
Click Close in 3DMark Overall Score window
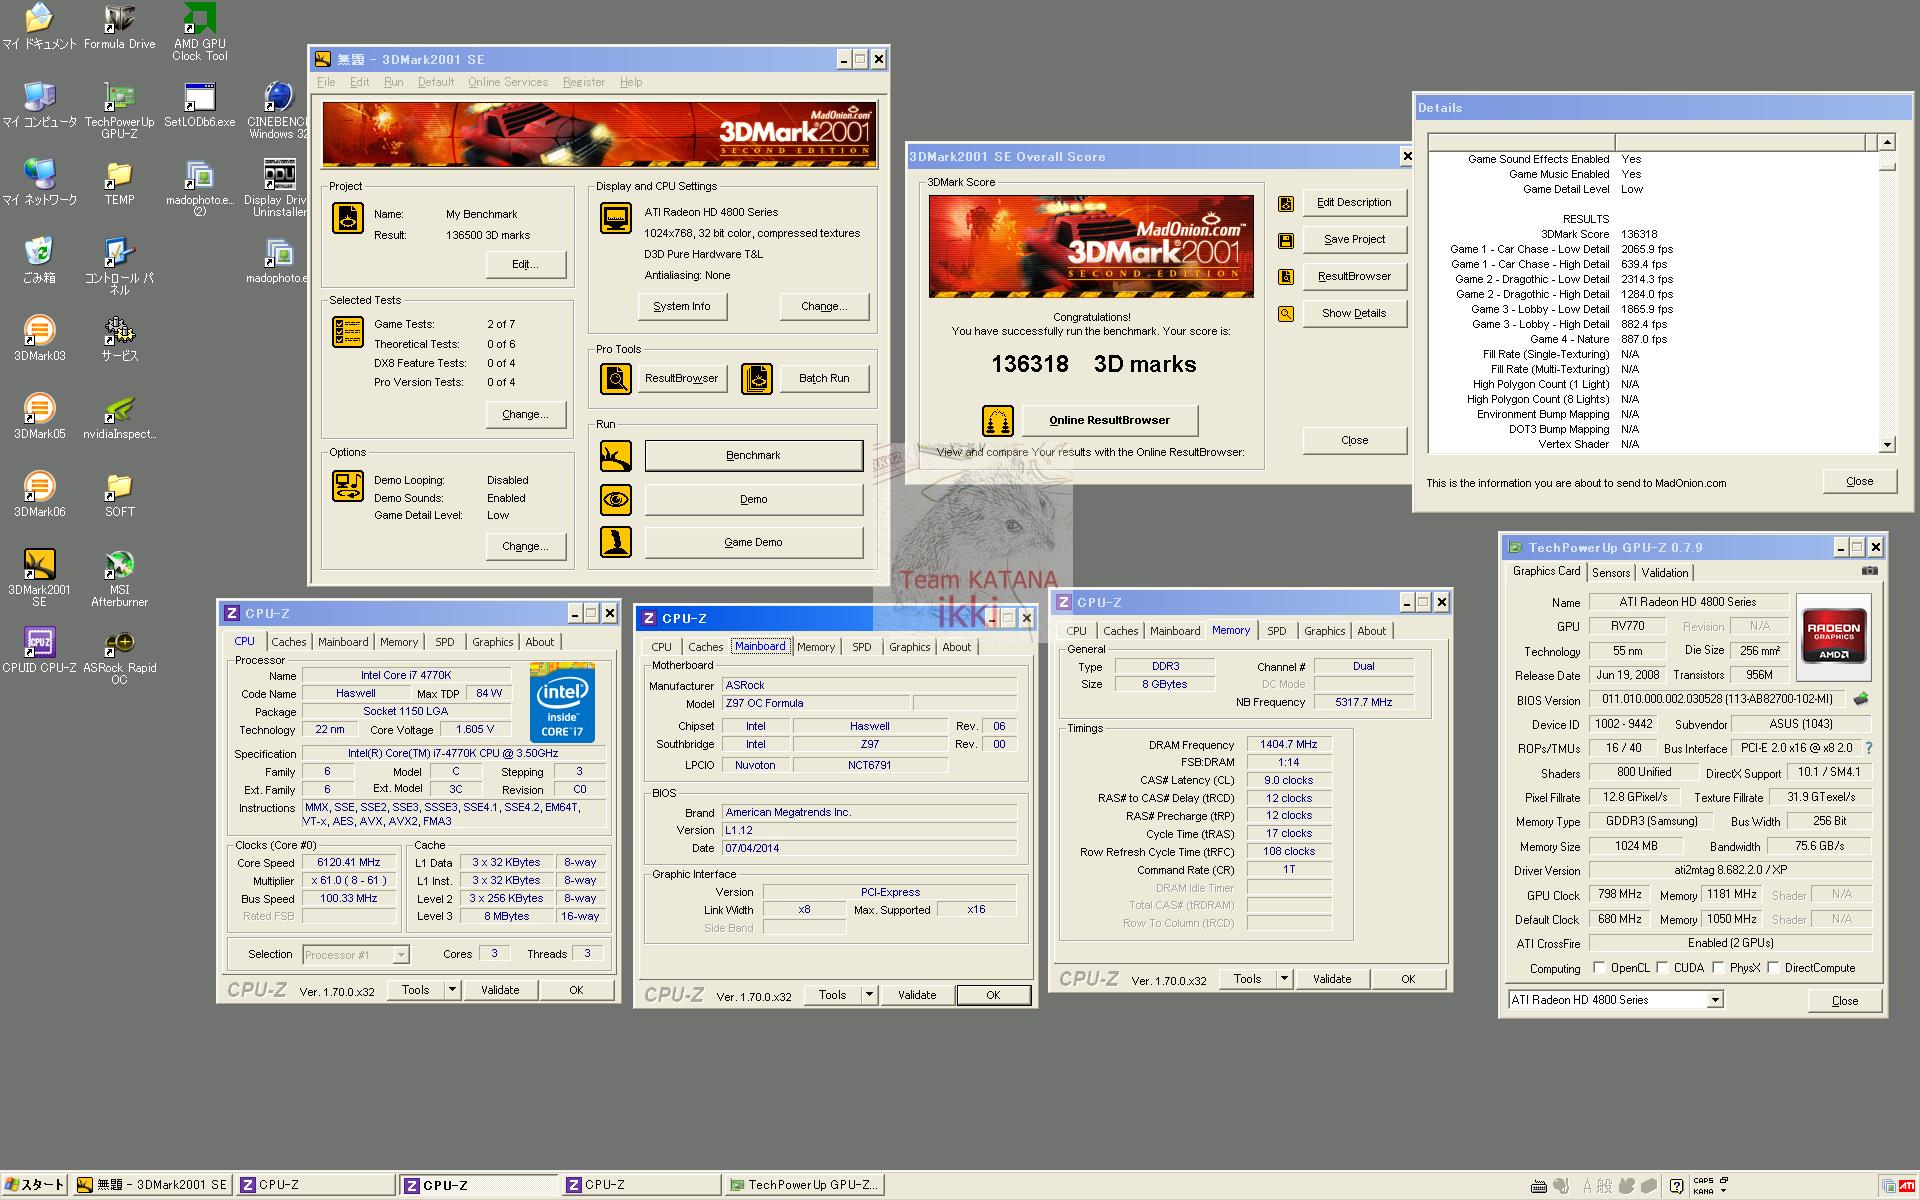click(x=1354, y=440)
